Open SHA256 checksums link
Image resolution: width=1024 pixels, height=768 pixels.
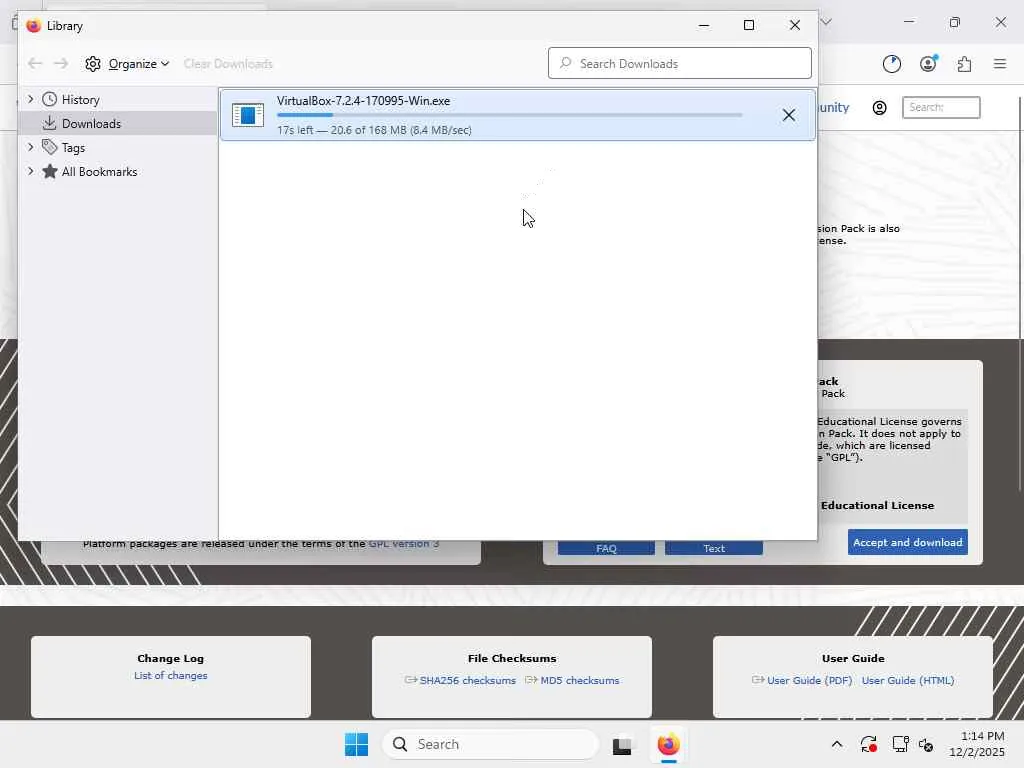tap(467, 680)
